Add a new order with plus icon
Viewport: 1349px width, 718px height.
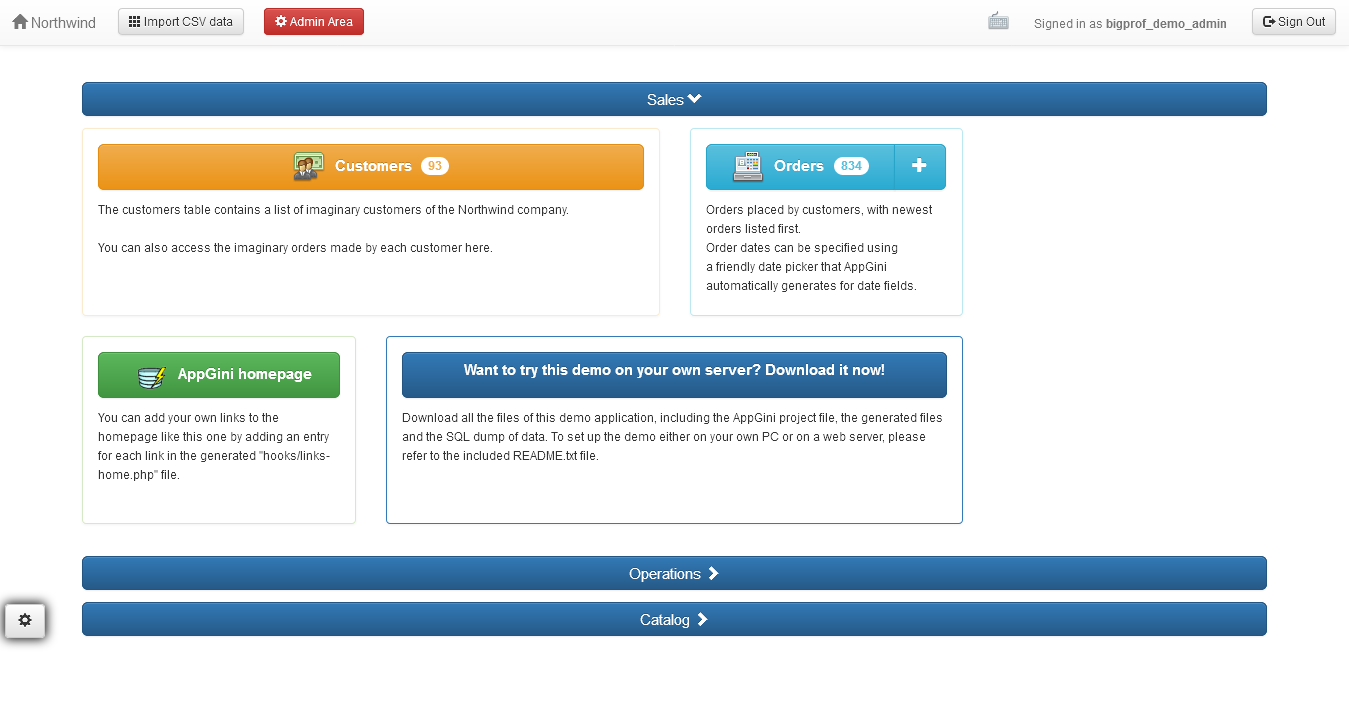click(920, 166)
